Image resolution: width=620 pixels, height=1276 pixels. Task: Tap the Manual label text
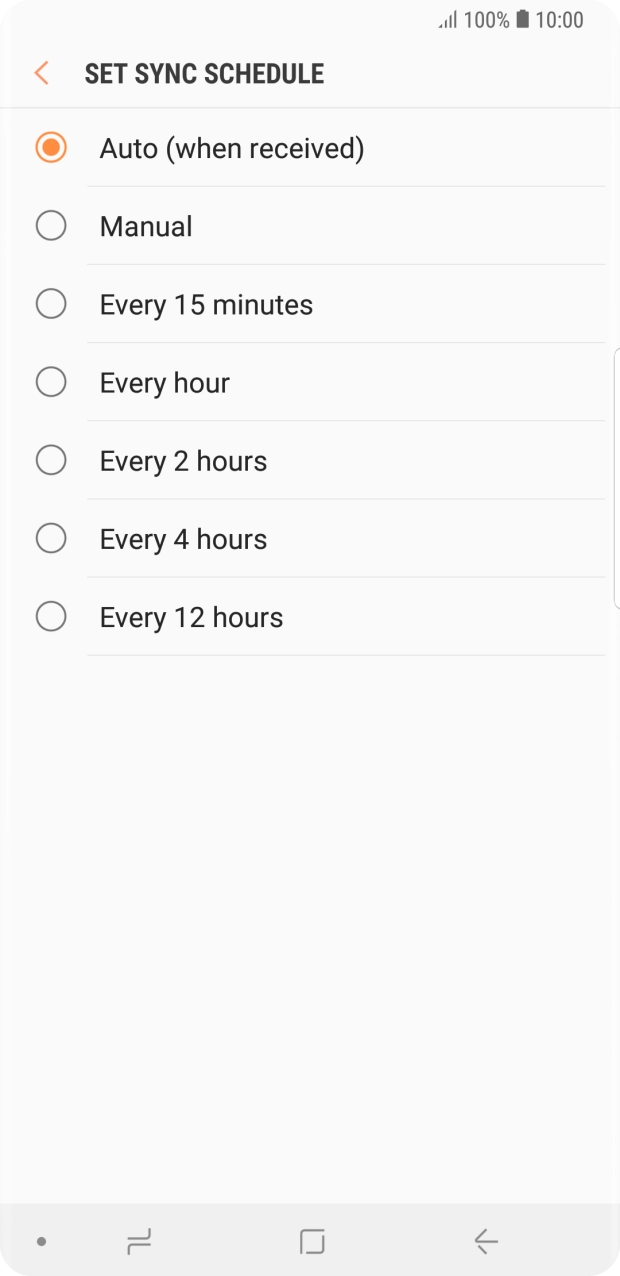pos(145,225)
